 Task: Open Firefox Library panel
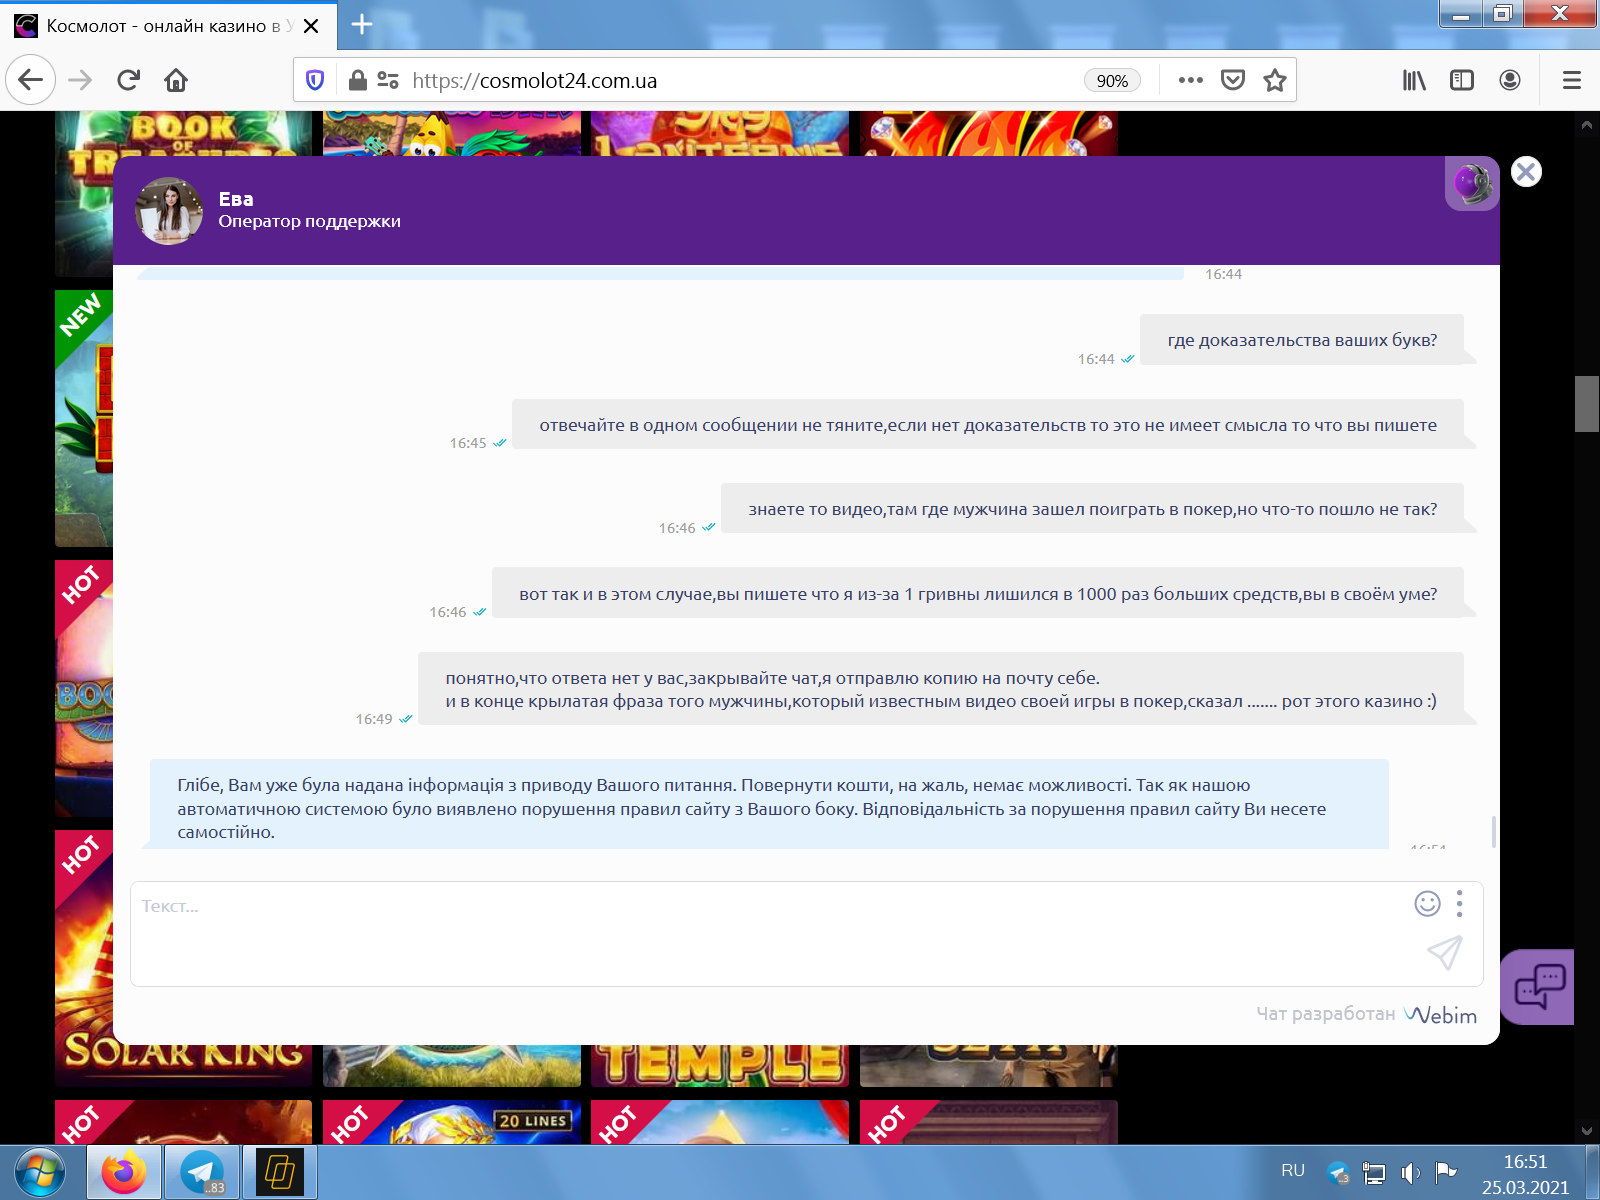point(1413,80)
